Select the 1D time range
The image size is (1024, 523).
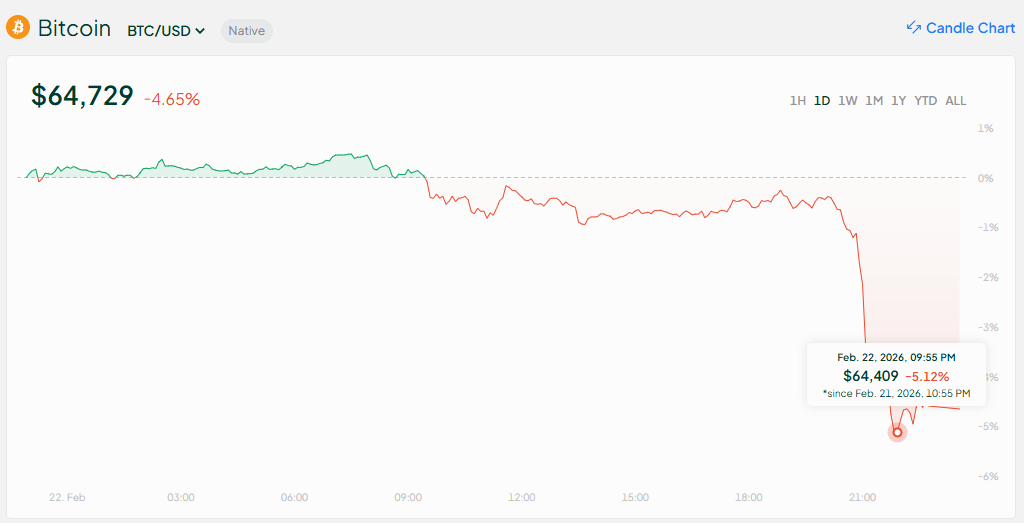pyautogui.click(x=822, y=100)
